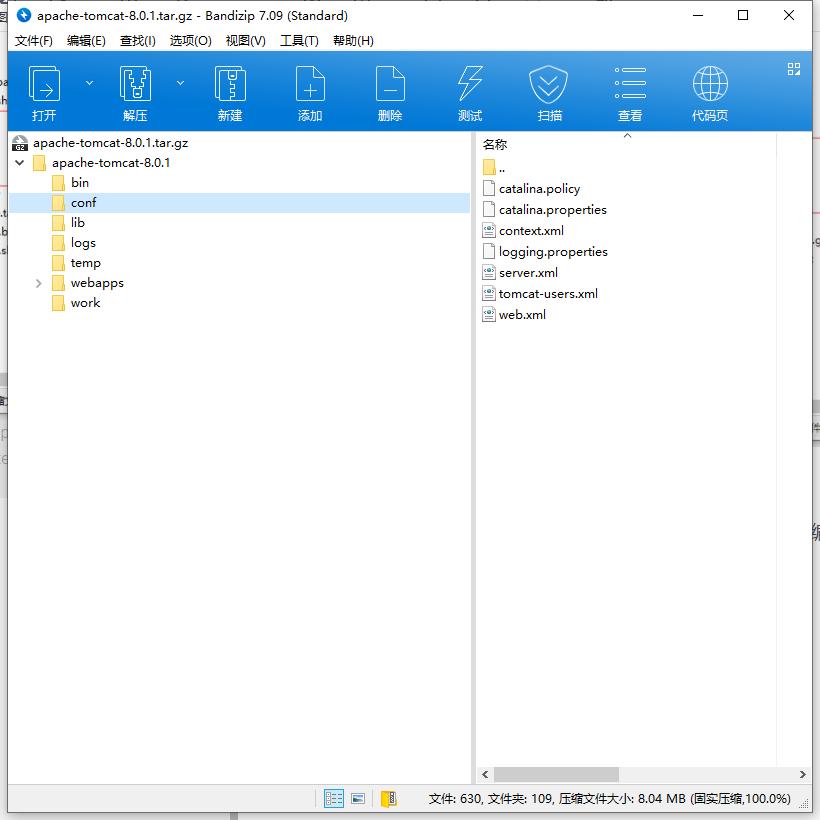Click the Add (添加) file icon
The width and height of the screenshot is (820, 820).
coord(310,84)
